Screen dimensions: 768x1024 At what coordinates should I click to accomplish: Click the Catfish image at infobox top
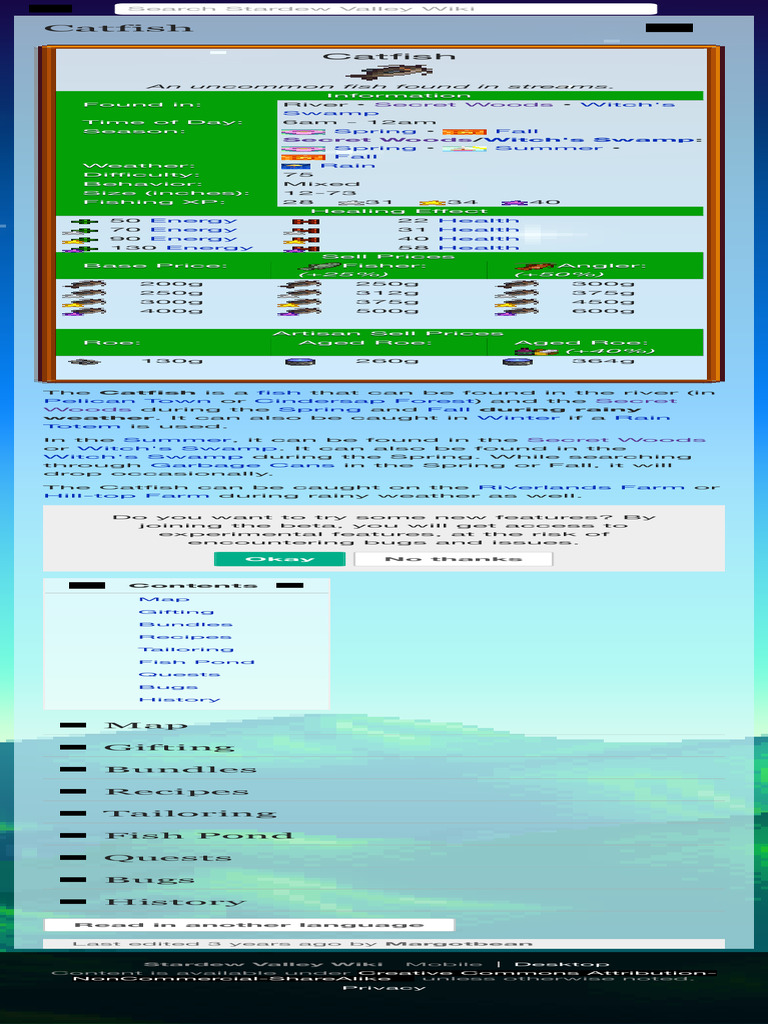(x=389, y=72)
